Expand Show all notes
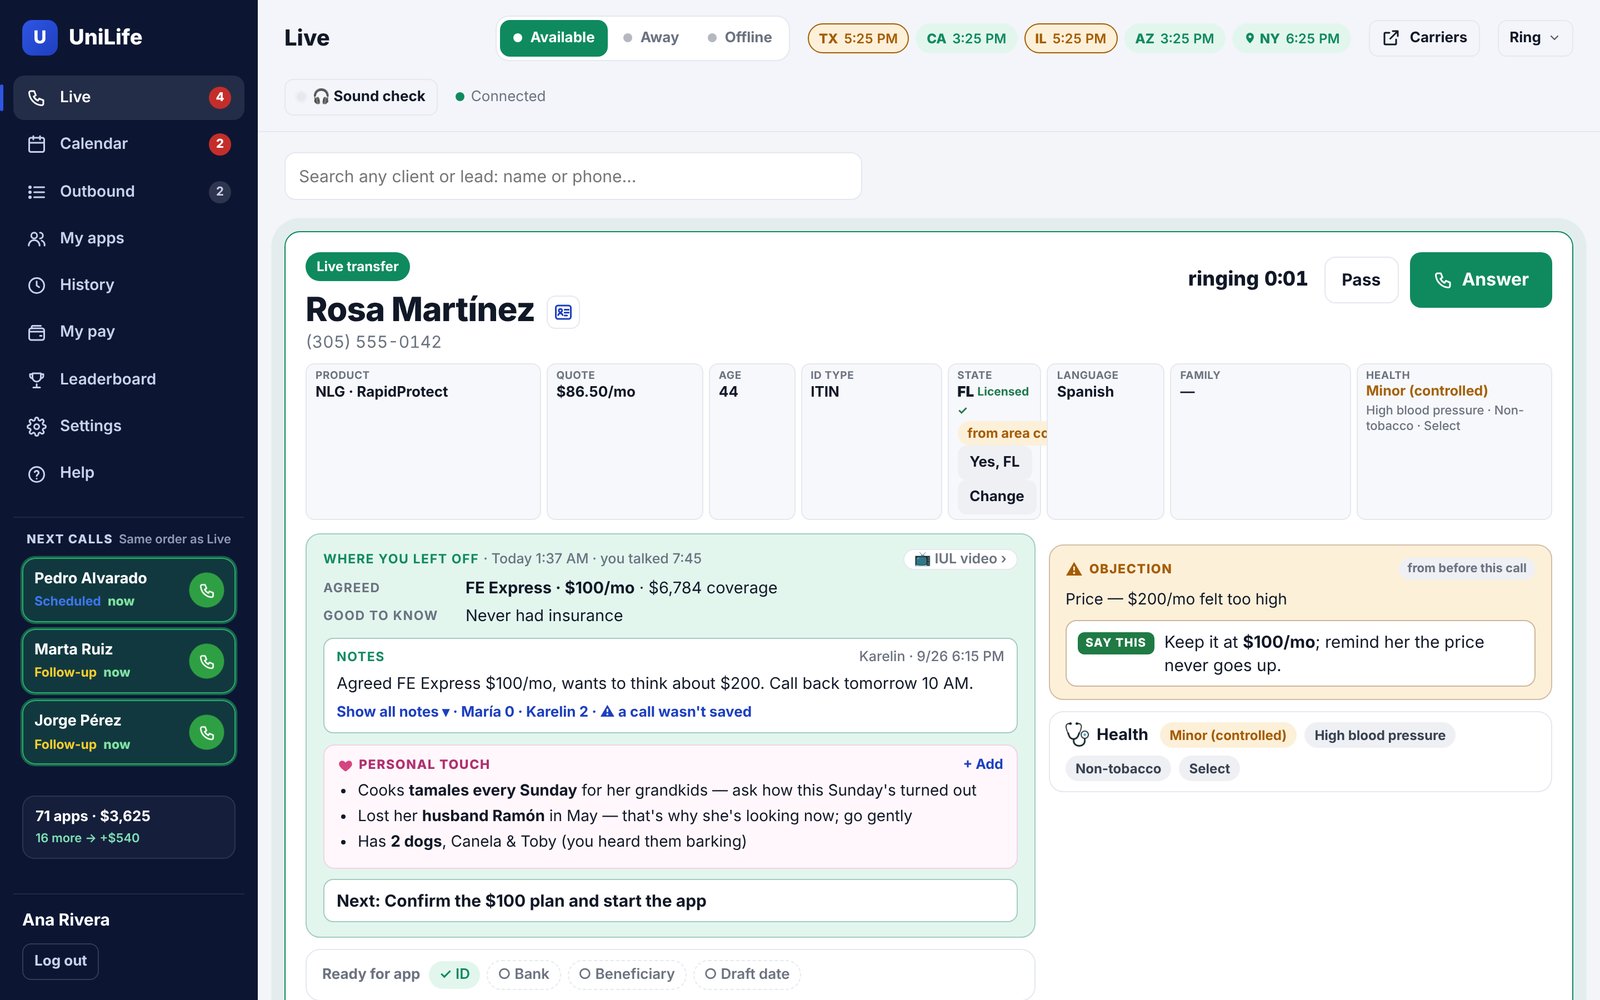Image resolution: width=1600 pixels, height=1000 pixels. (393, 712)
